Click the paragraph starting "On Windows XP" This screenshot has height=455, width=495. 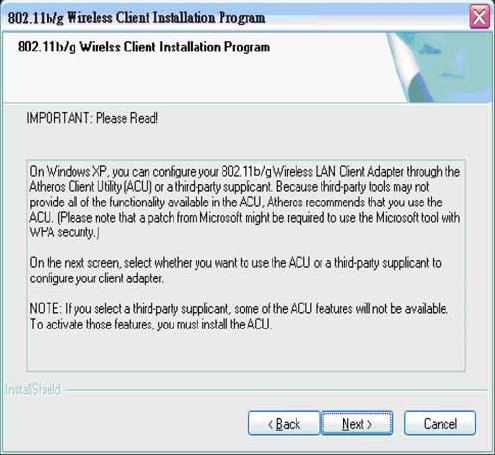point(245,202)
